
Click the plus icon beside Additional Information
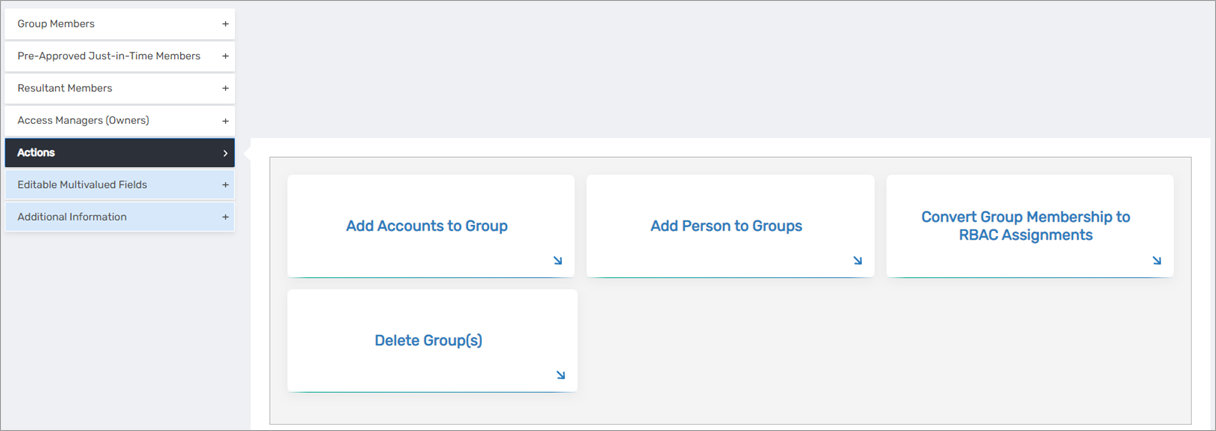click(225, 217)
